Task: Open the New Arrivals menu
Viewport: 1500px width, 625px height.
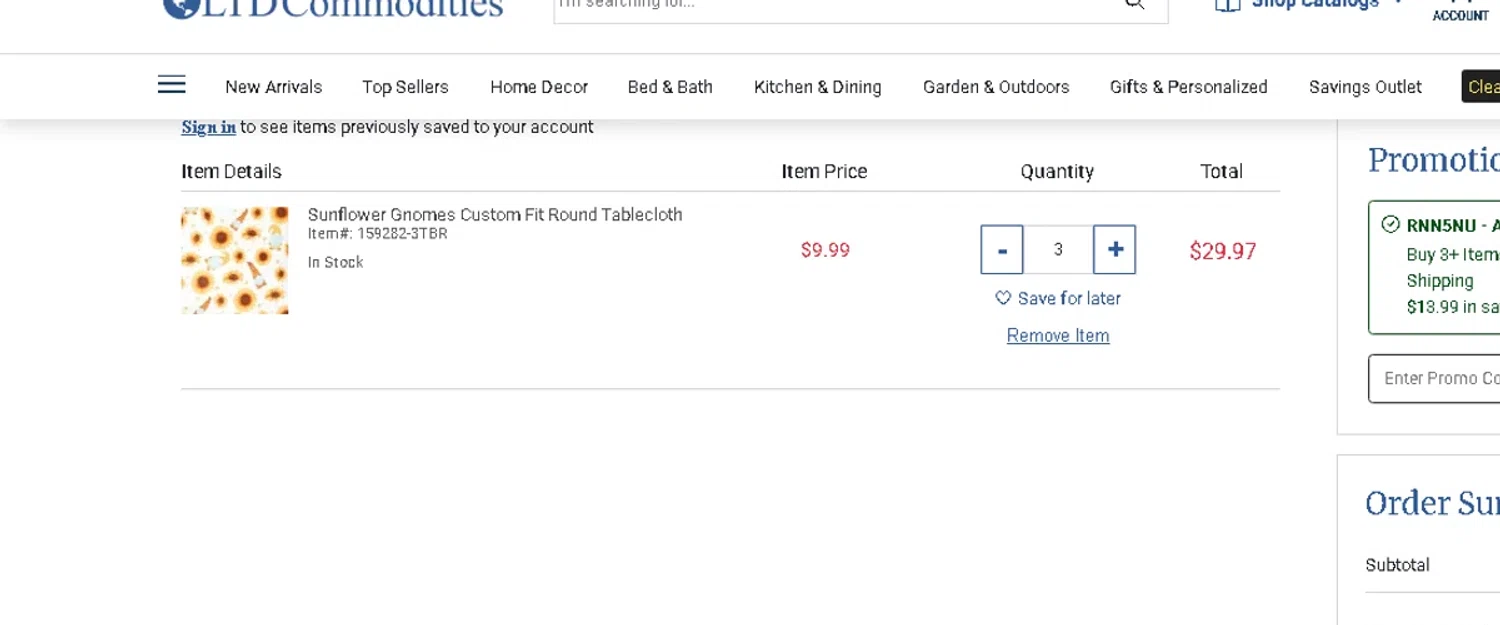Action: (273, 87)
